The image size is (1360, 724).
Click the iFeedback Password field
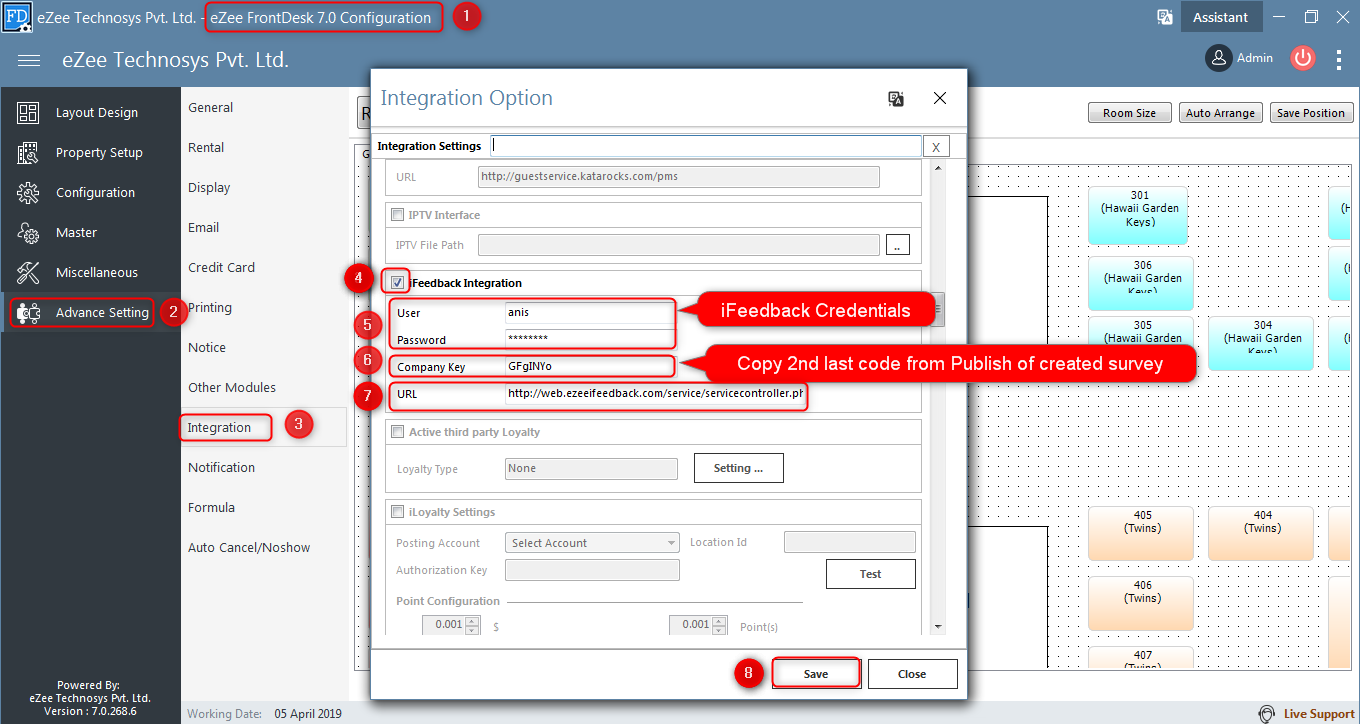589,339
